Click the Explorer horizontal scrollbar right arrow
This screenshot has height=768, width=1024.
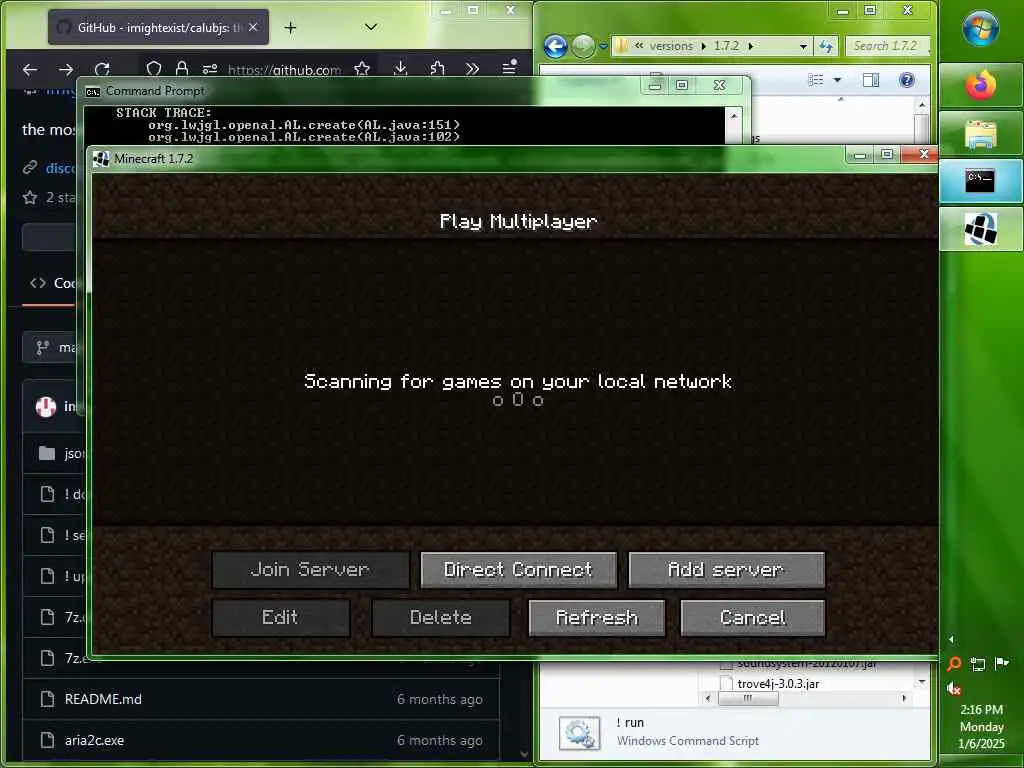904,698
